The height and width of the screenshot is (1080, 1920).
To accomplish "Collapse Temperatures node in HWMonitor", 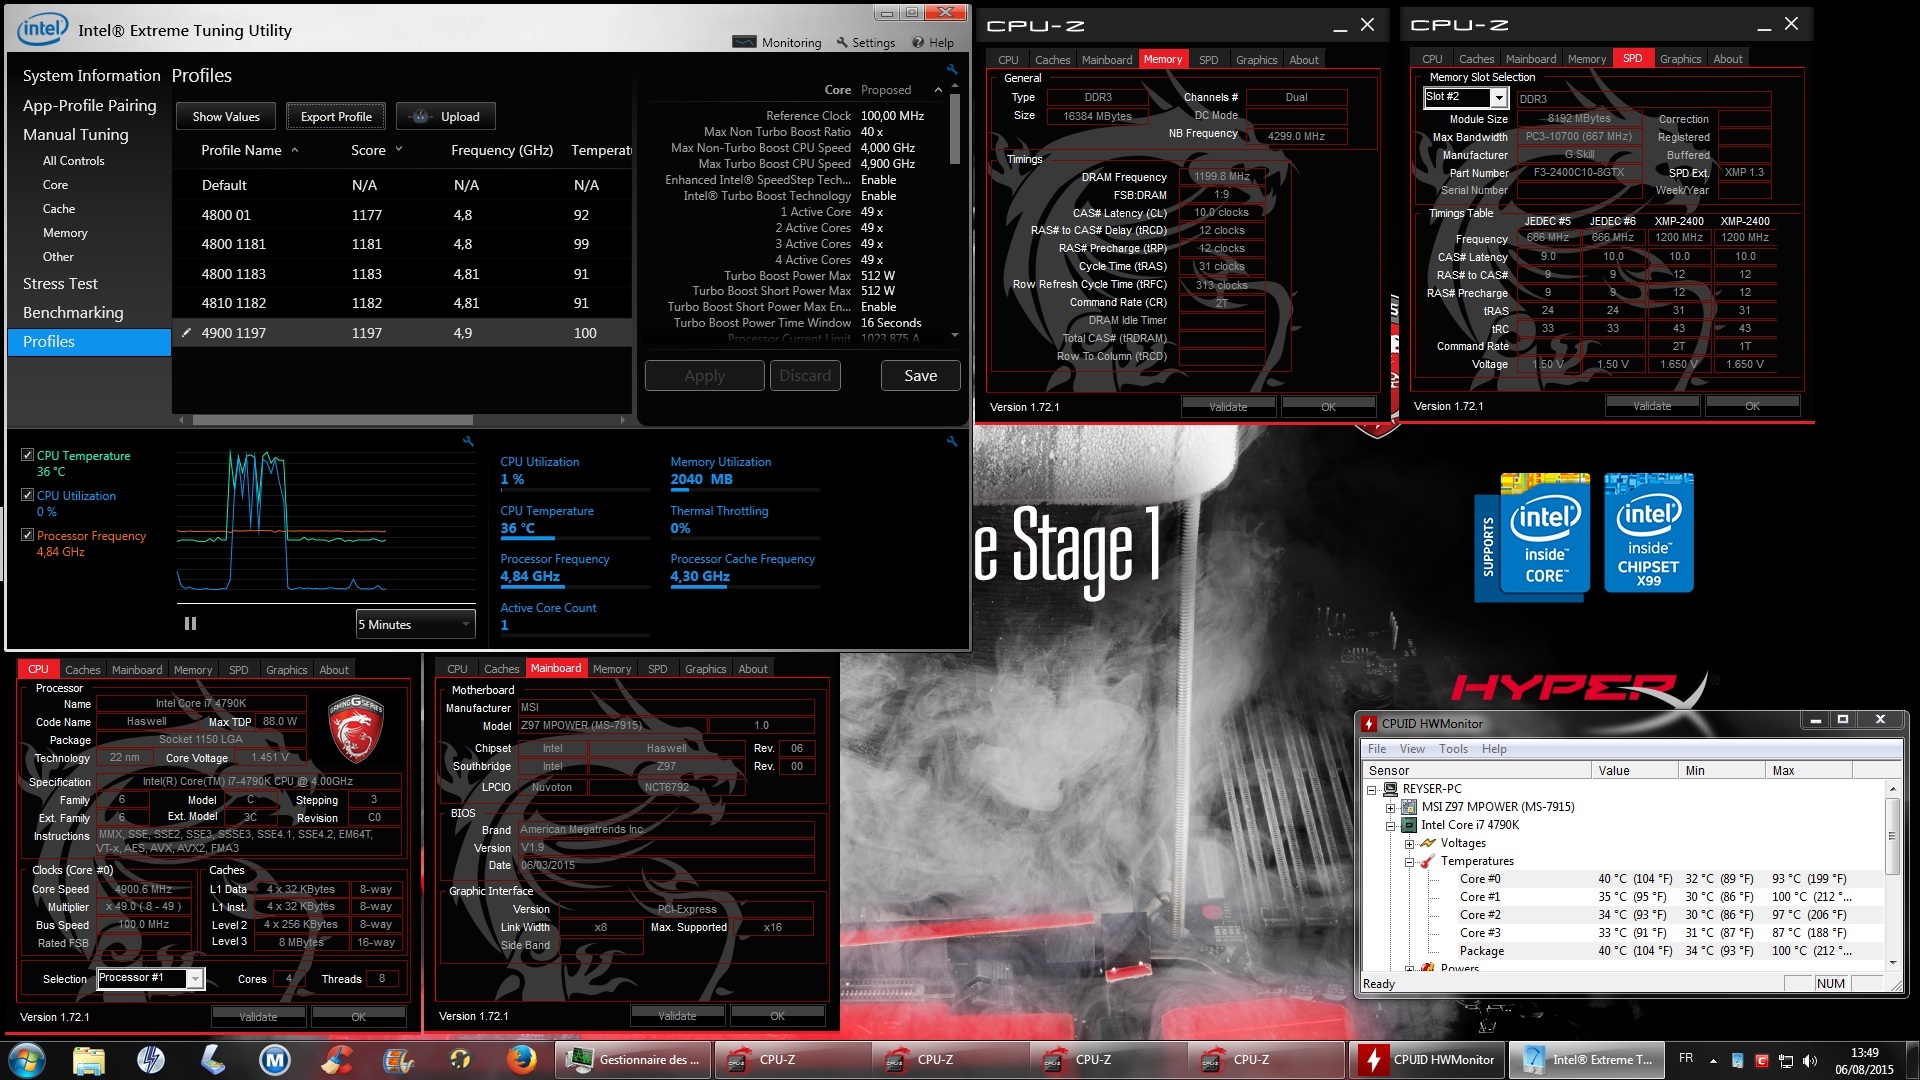I will [1409, 861].
